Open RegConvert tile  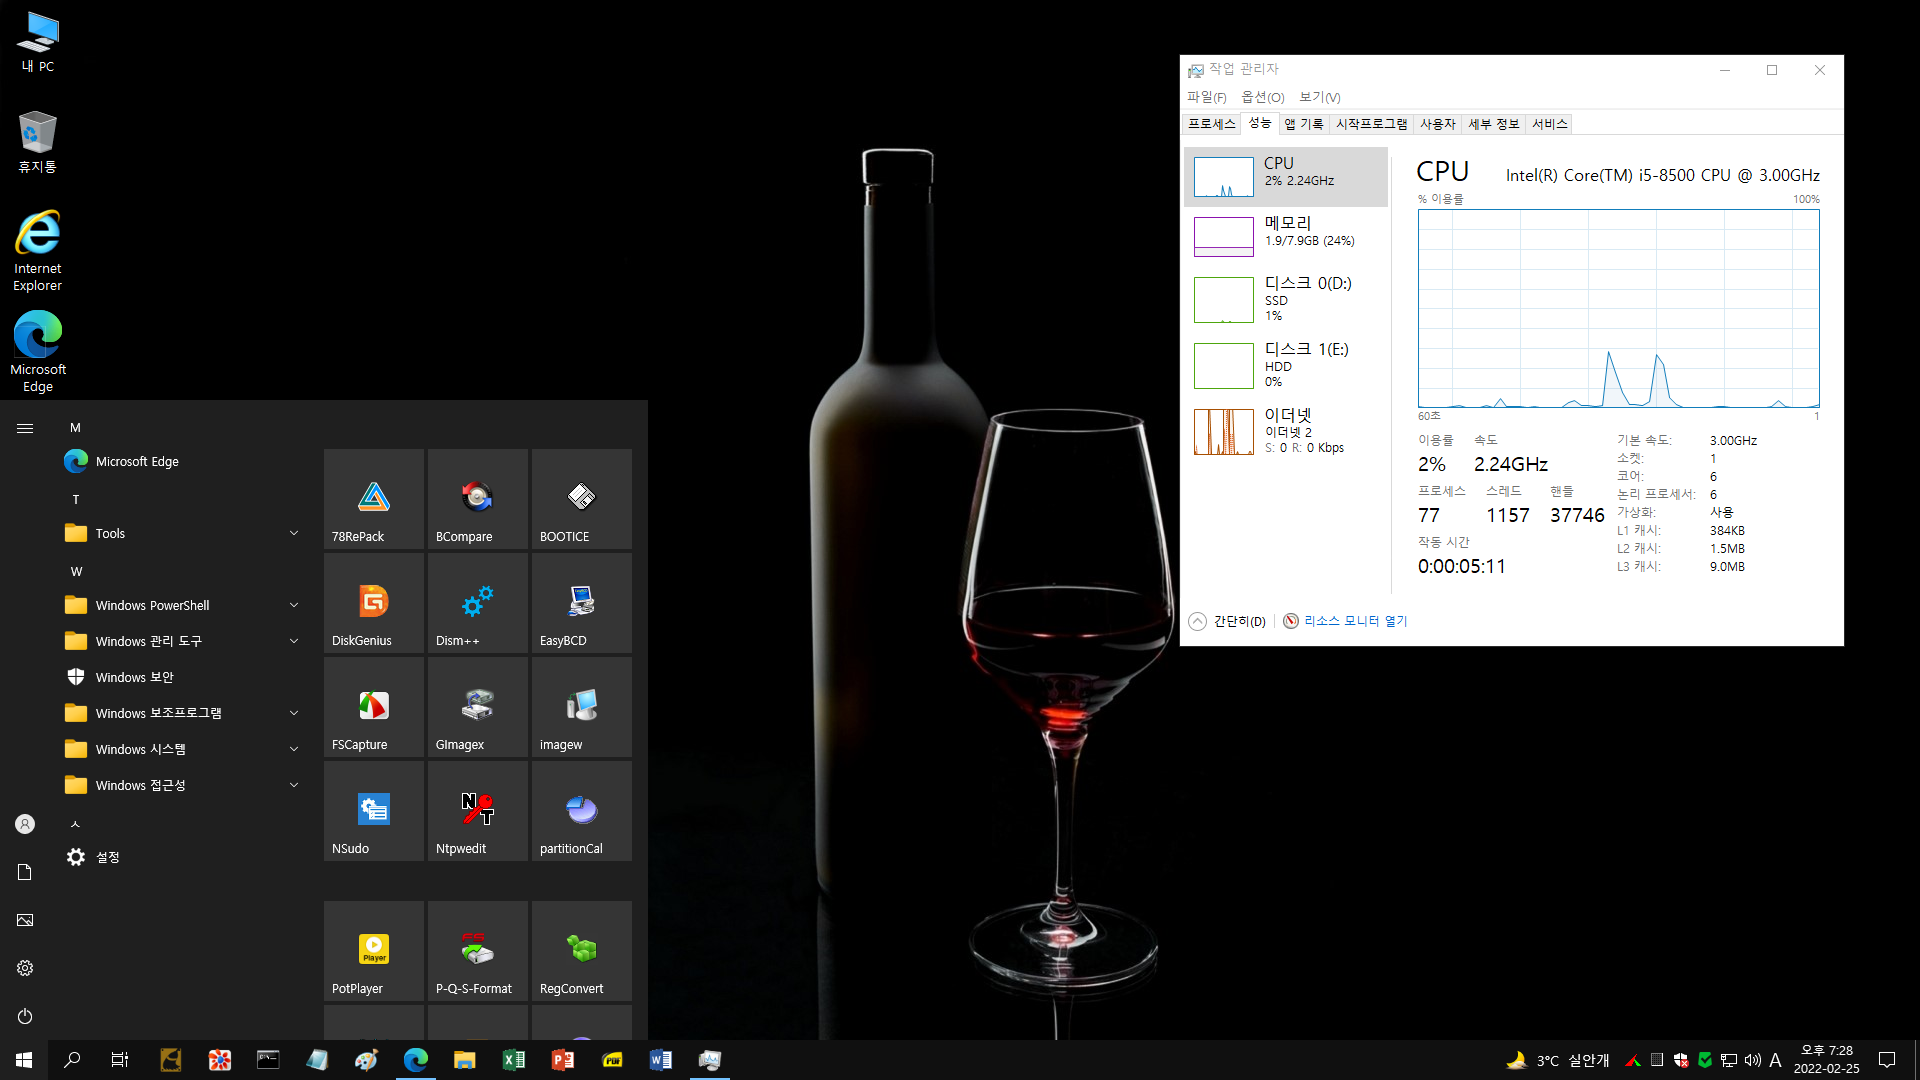pyautogui.click(x=582, y=951)
